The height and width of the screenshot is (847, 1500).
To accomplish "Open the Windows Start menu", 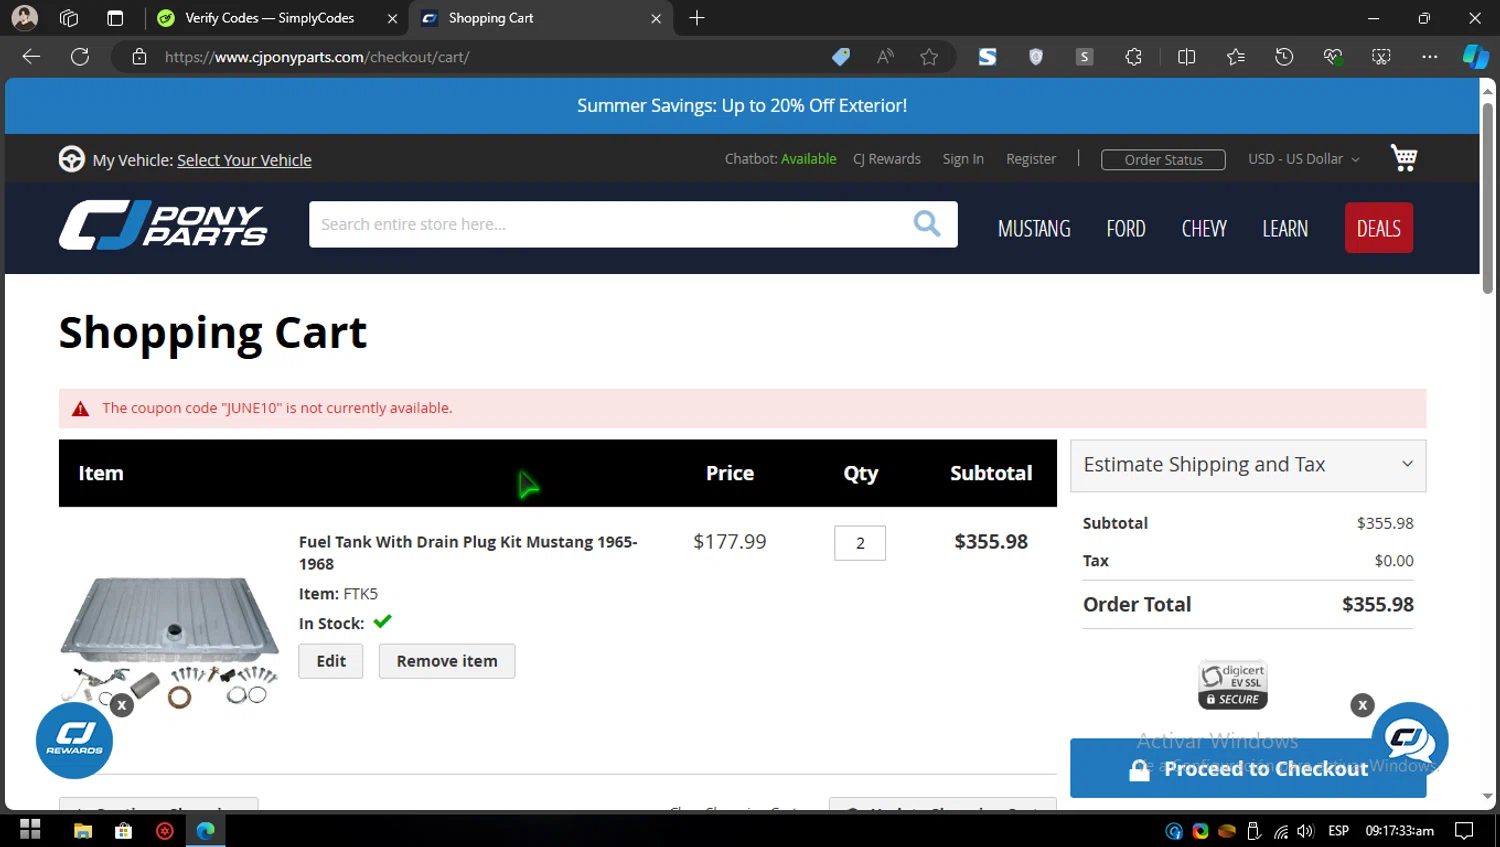I will tap(30, 830).
